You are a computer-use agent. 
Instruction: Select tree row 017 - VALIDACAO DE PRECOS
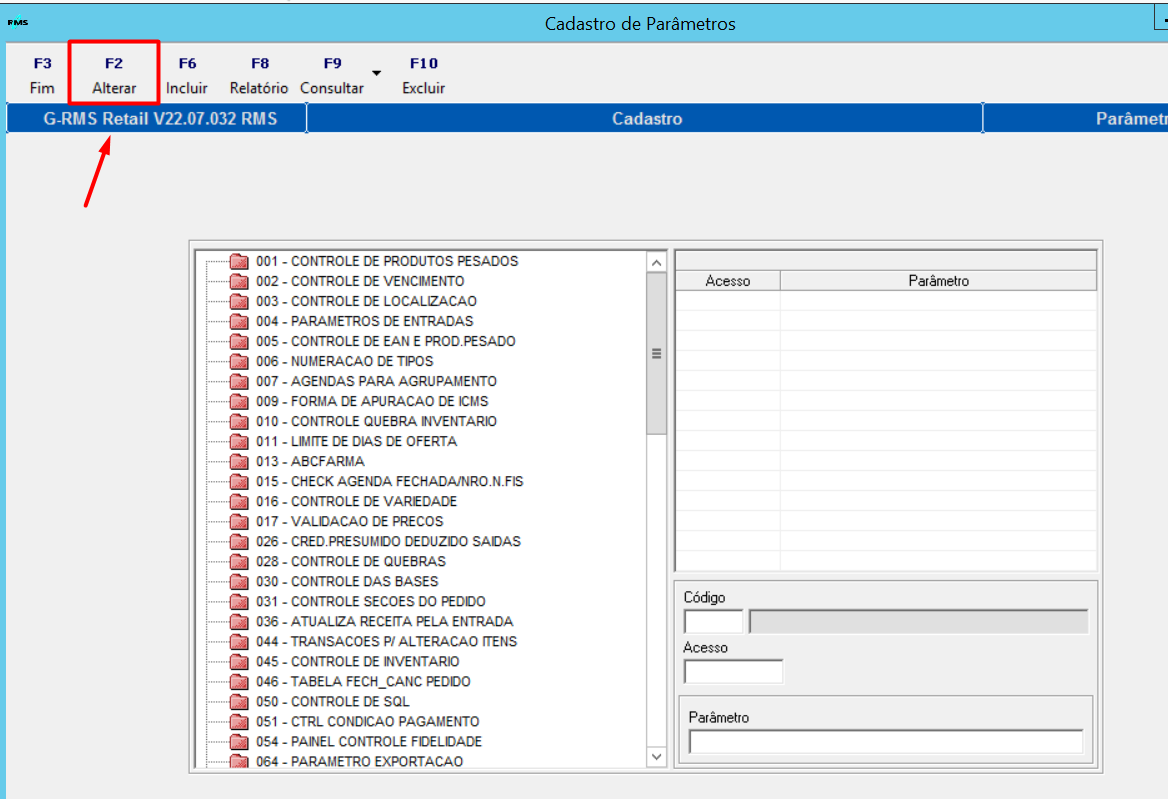tap(350, 522)
